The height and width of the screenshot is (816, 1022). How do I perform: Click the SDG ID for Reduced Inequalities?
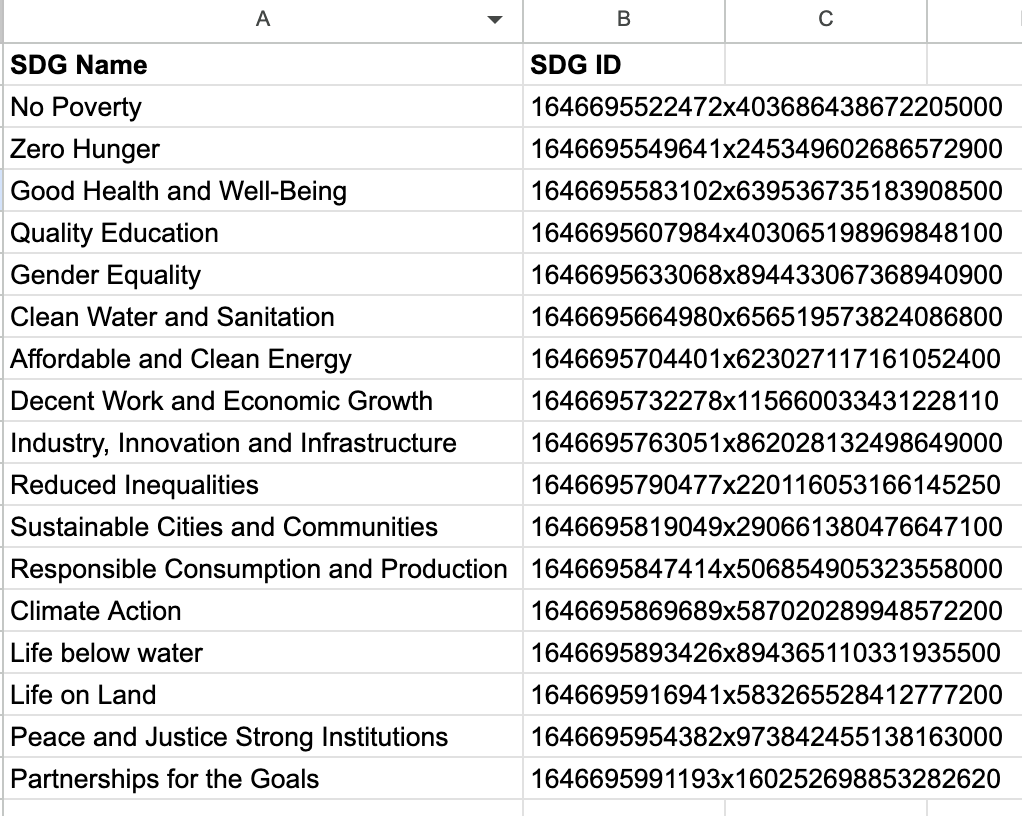pyautogui.click(x=766, y=485)
